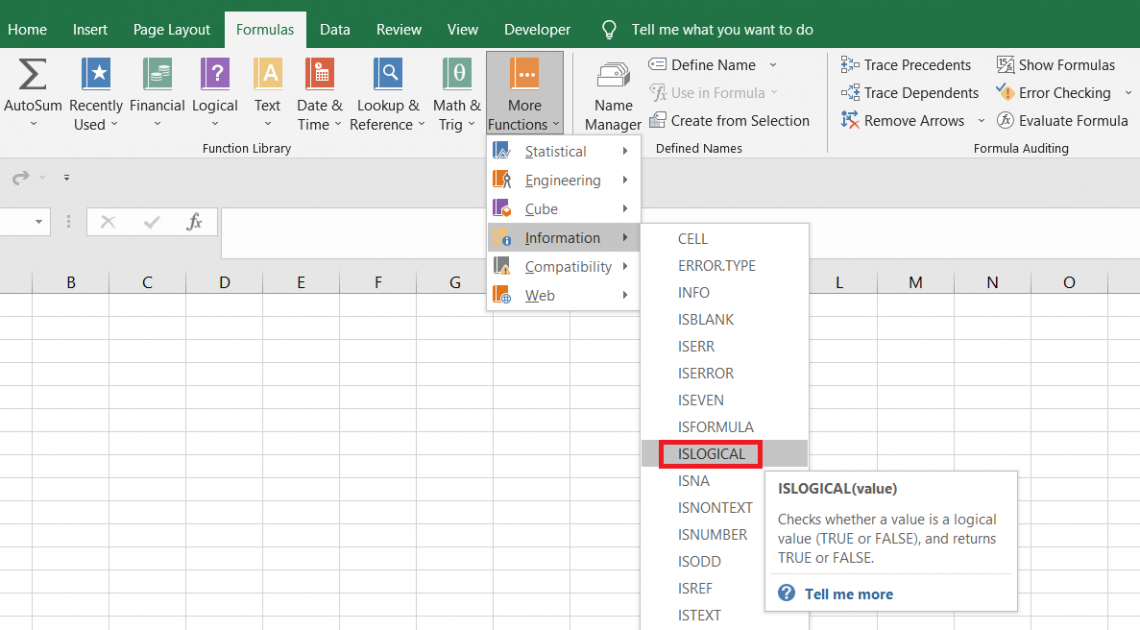The image size is (1140, 630).
Task: Click the Tell me more link
Action: (x=848, y=594)
